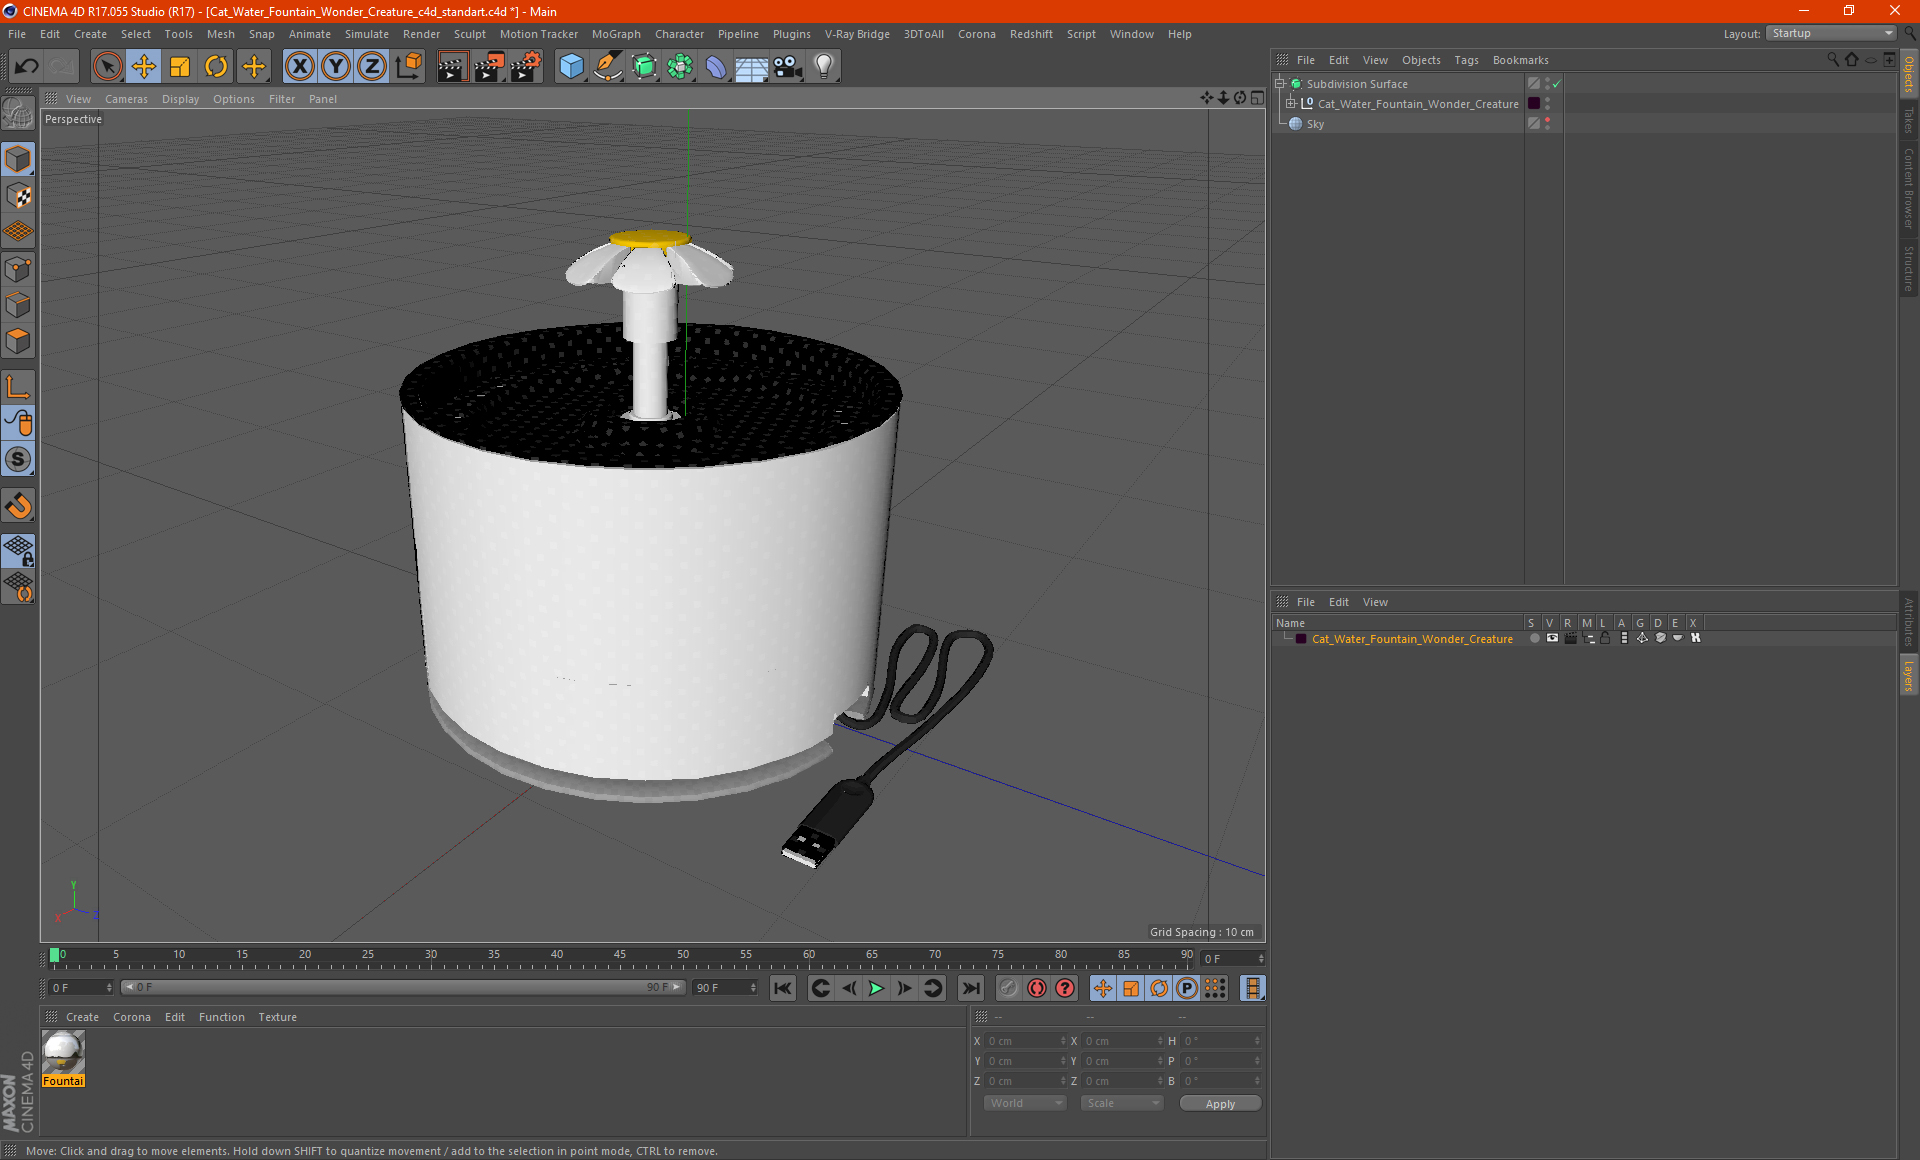Click purple layer swatch of Cat_Water_Fountain object
This screenshot has width=1920, height=1160.
pos(1534,103)
